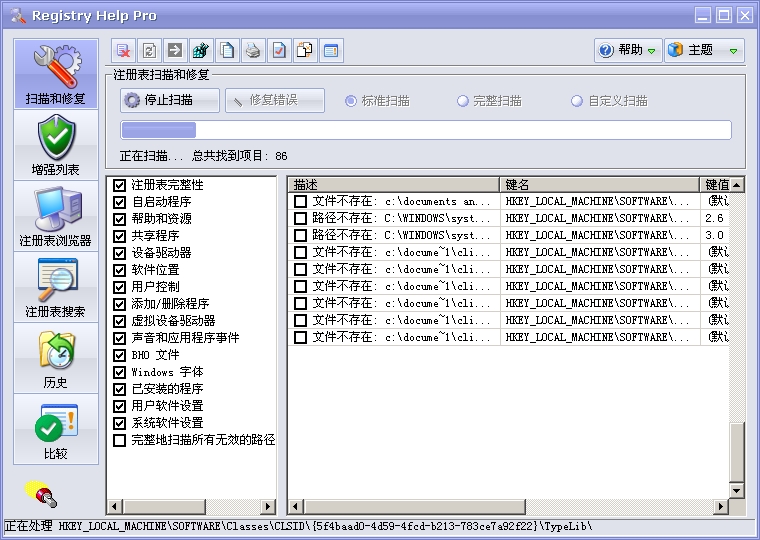Click the window-with-exclamation toolbar icon
Screen dimensions: 760x540
[x=332, y=50]
